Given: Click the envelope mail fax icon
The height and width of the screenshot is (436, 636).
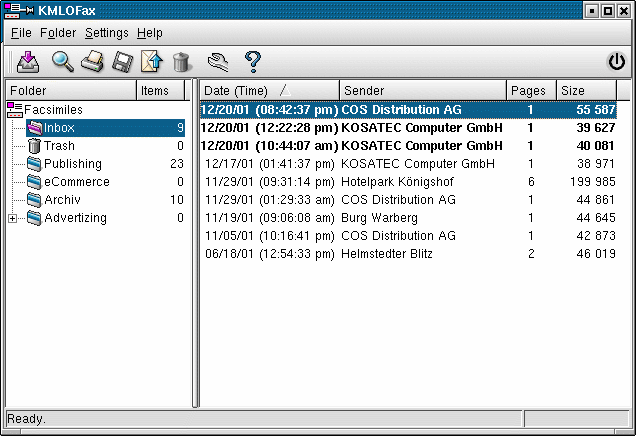Looking at the screenshot, I should [x=152, y=62].
